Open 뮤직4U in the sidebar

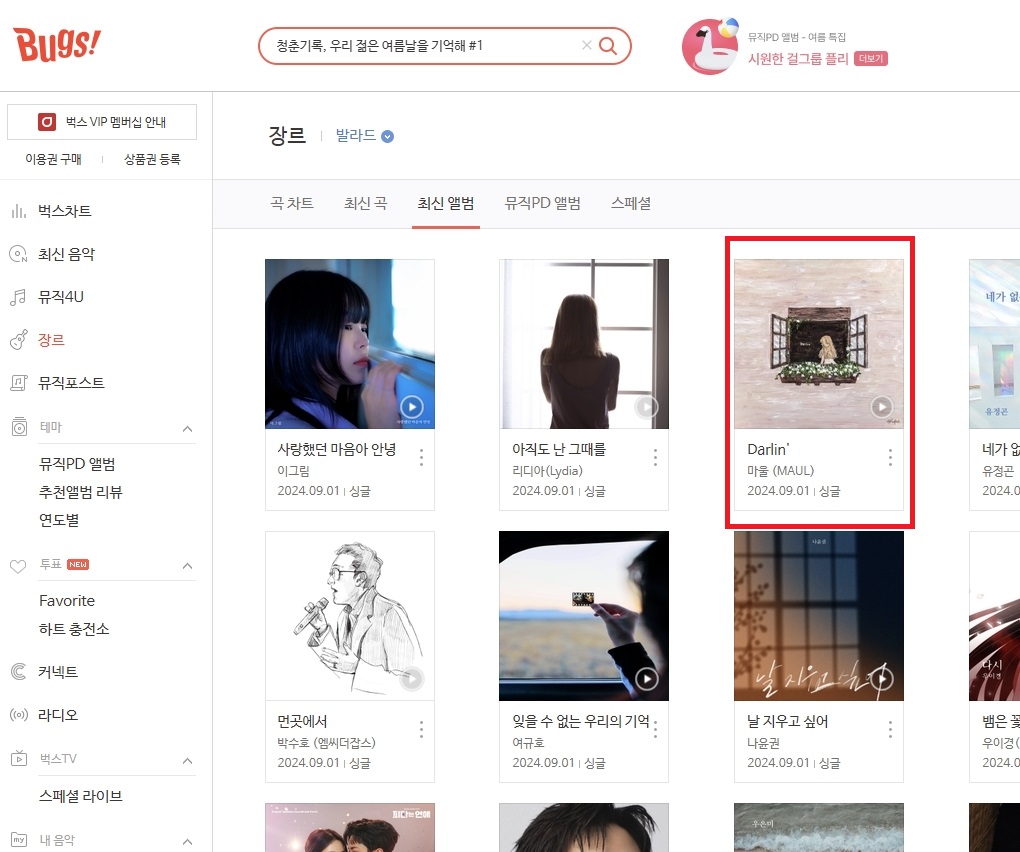[60, 297]
